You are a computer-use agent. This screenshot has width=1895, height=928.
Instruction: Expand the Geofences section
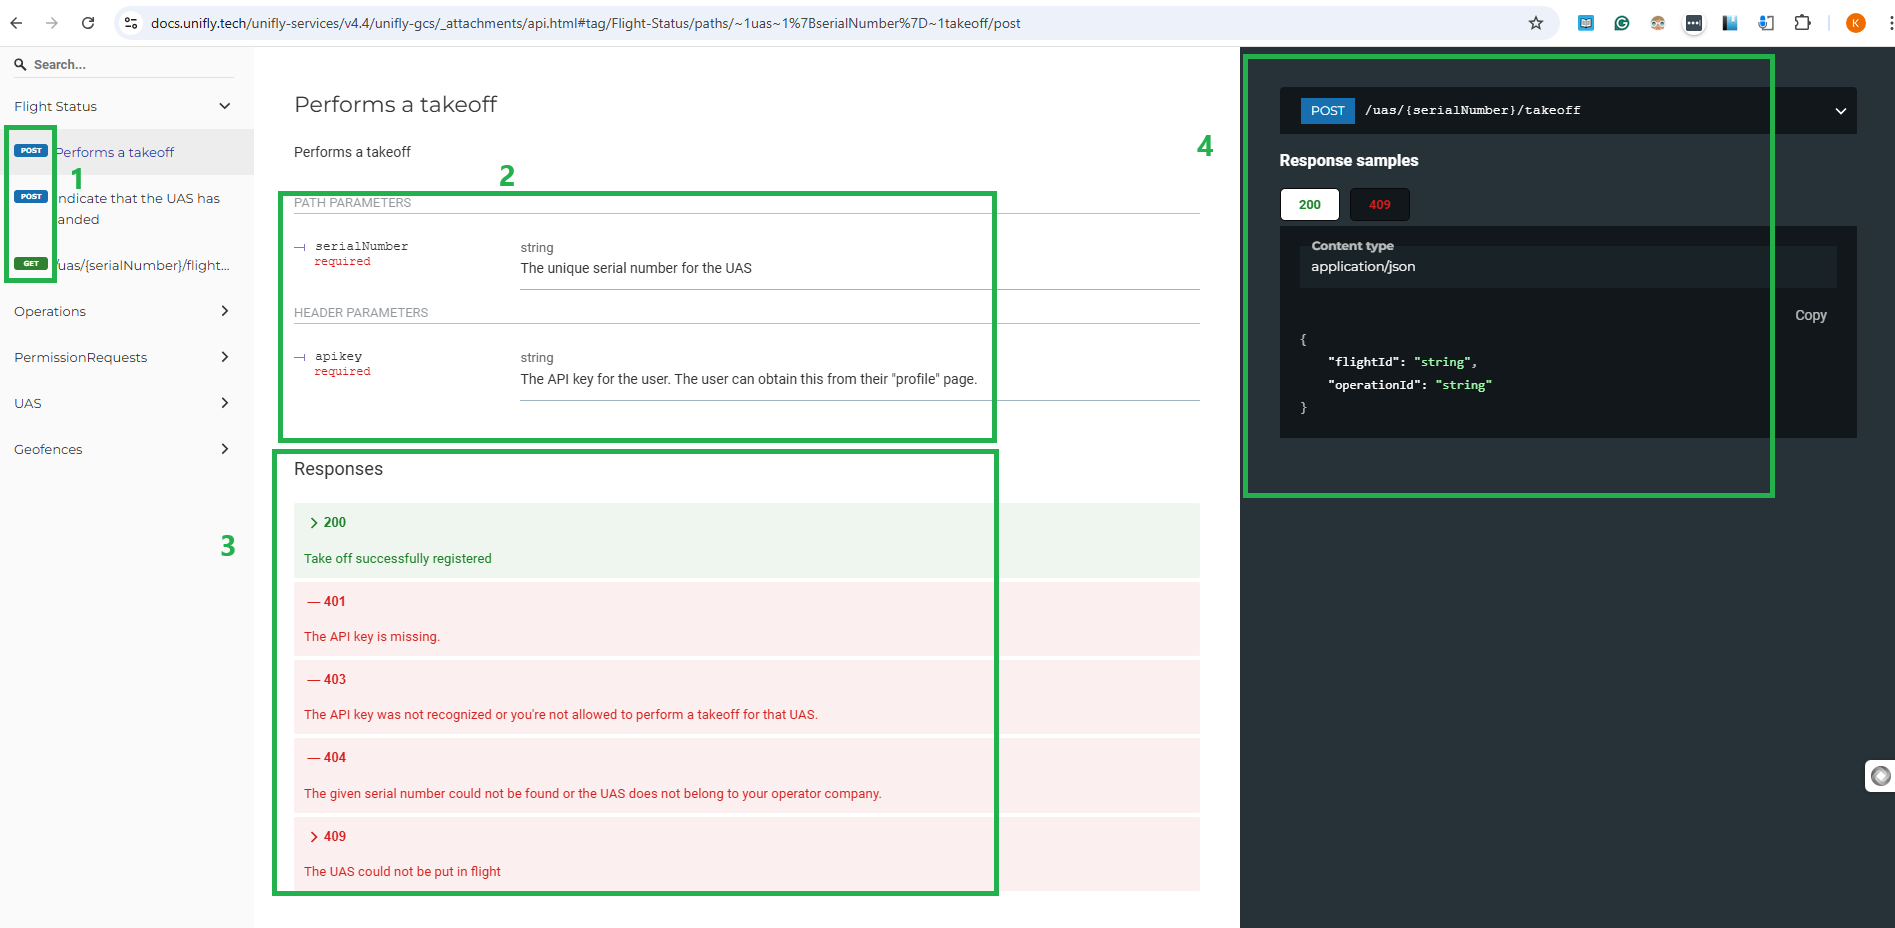pyautogui.click(x=120, y=449)
